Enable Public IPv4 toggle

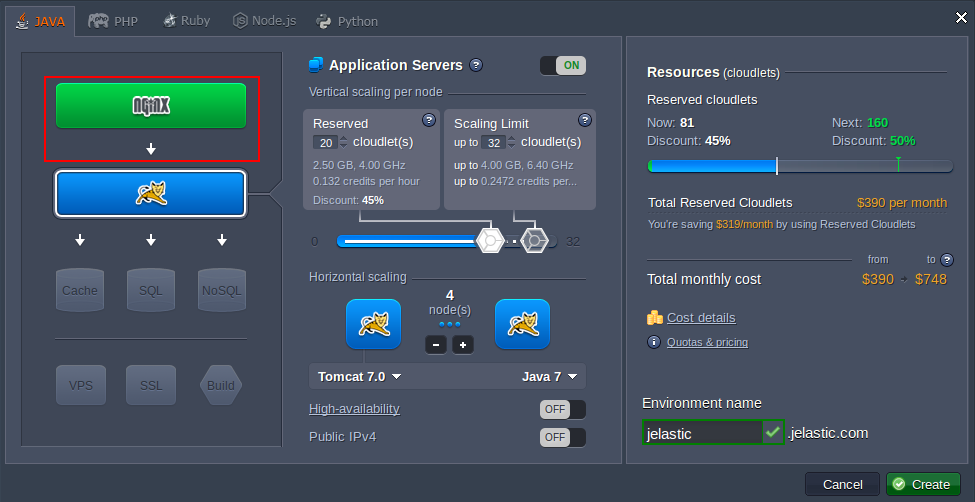coord(563,437)
